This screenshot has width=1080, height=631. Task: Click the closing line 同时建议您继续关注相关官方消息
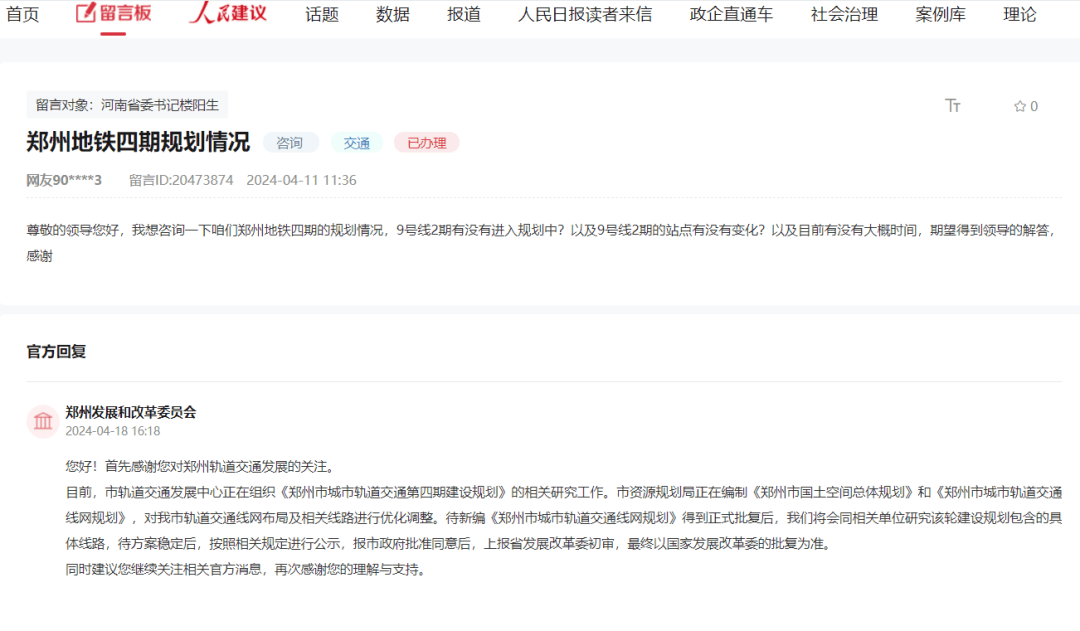(x=245, y=569)
